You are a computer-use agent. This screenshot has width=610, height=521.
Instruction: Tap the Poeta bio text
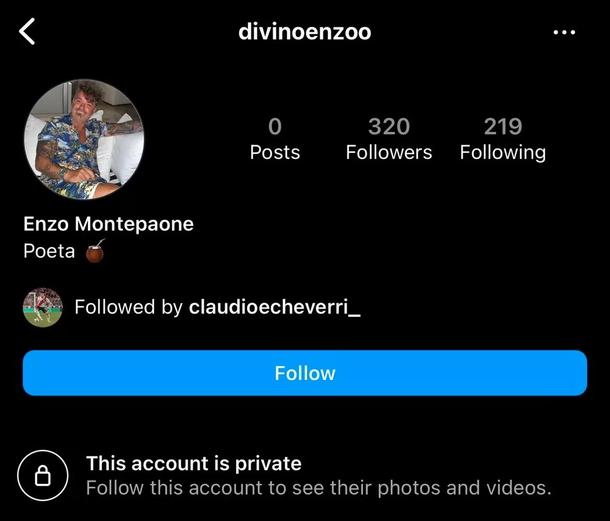tap(49, 251)
